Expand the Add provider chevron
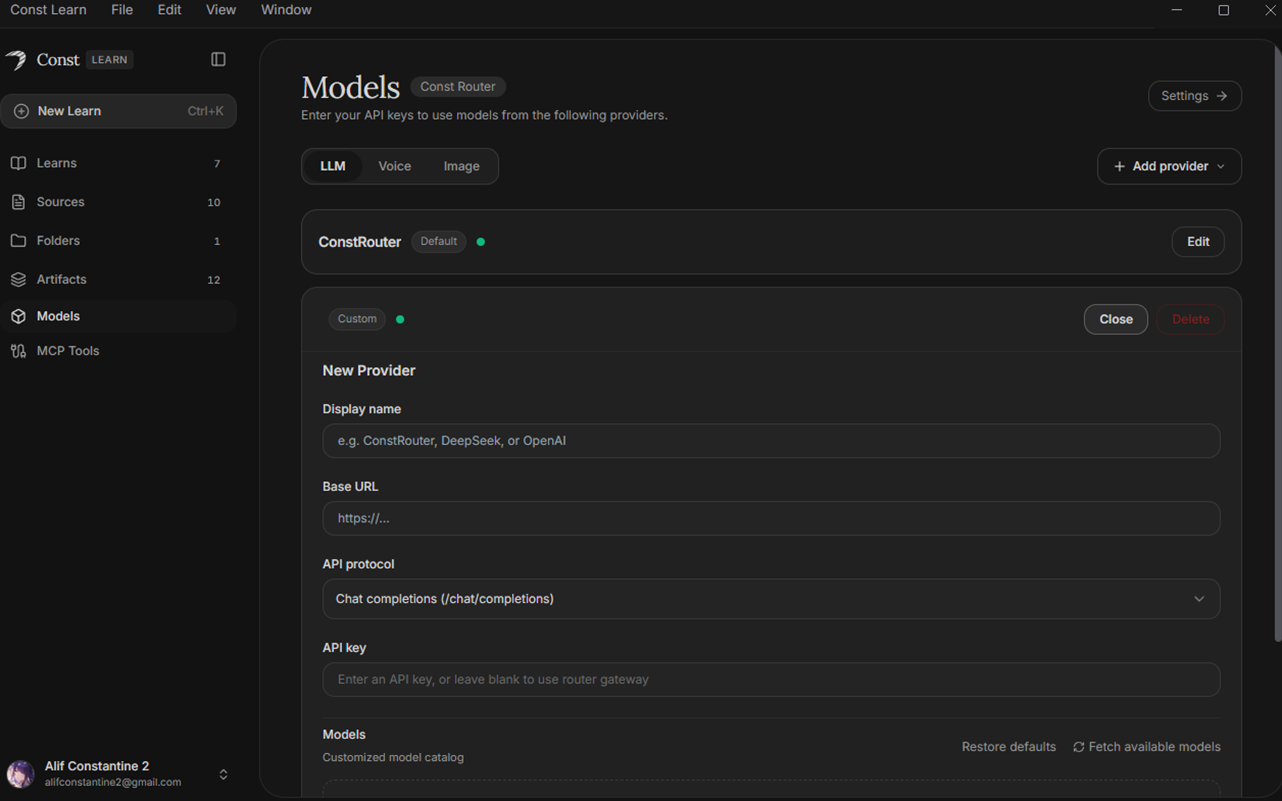 click(x=1220, y=167)
